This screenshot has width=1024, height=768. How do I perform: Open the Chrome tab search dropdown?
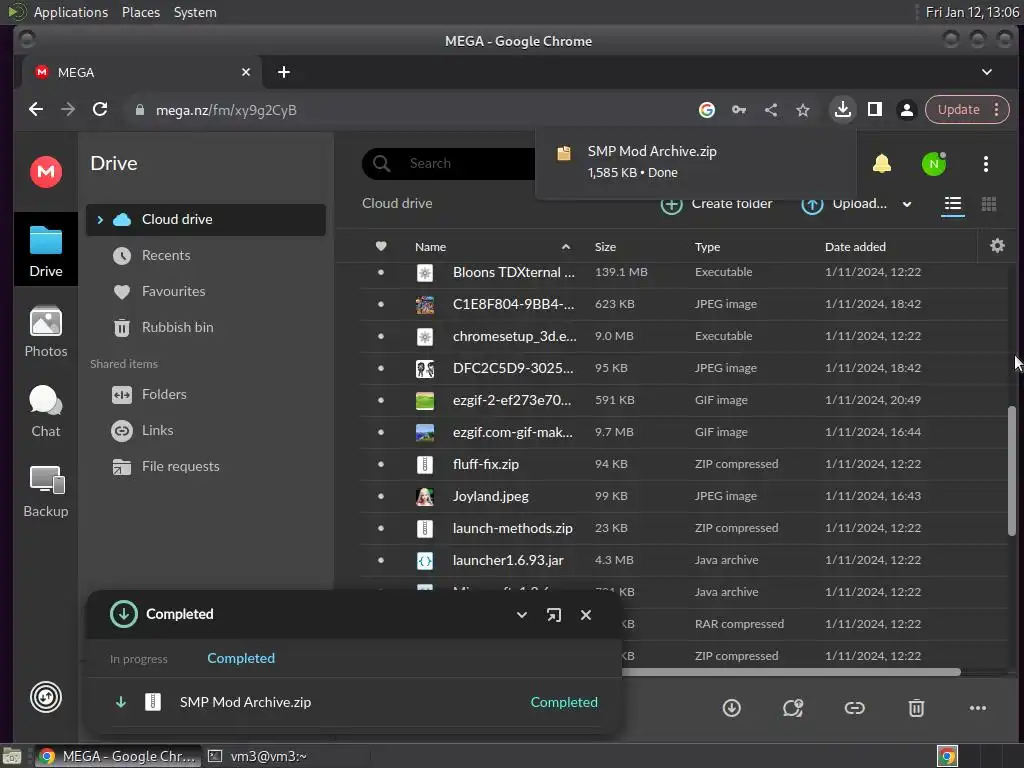click(x=987, y=72)
